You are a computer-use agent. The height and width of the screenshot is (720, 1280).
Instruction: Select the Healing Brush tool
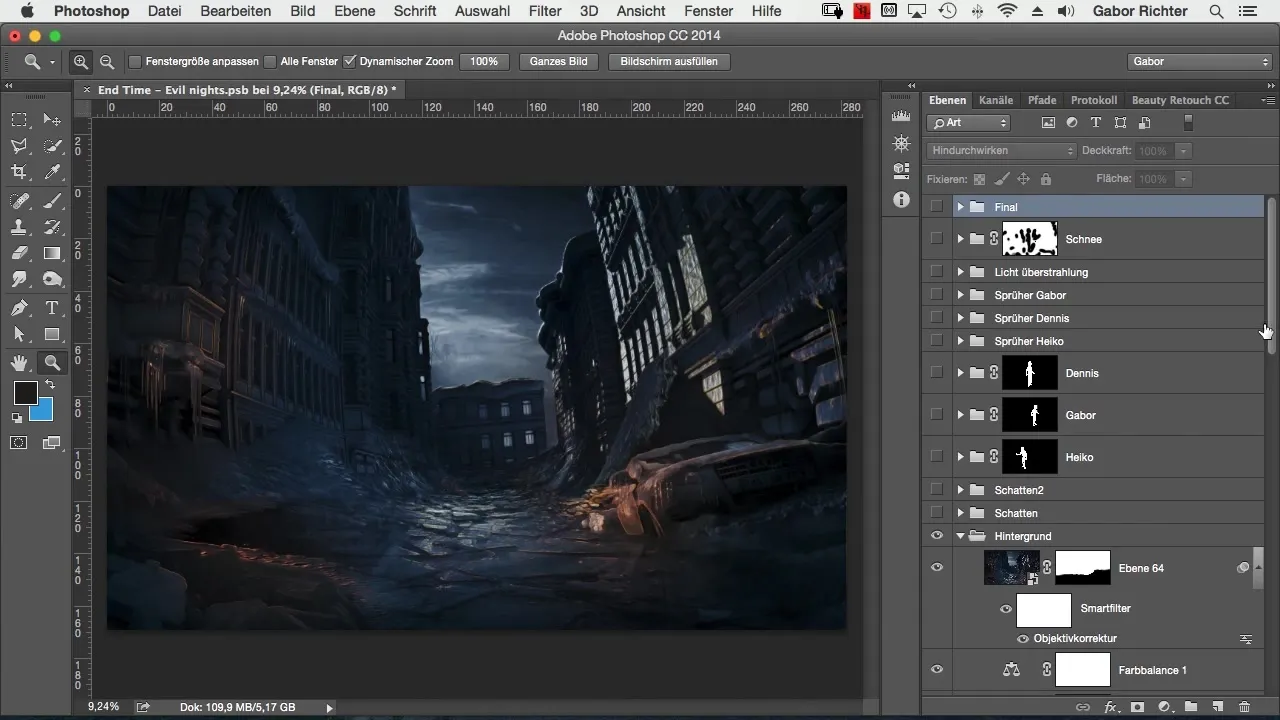19,201
